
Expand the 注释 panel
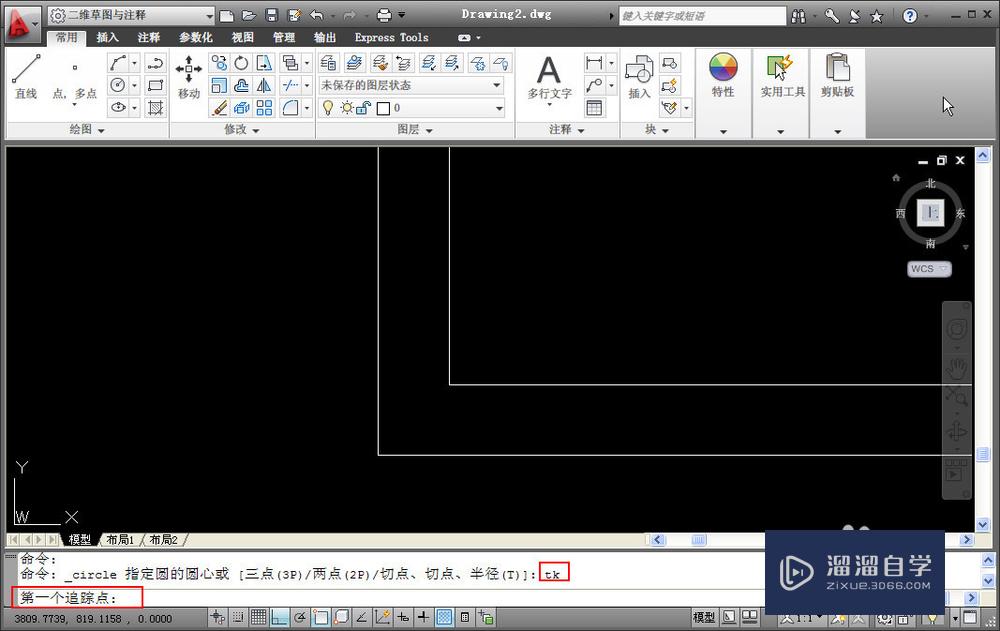567,130
